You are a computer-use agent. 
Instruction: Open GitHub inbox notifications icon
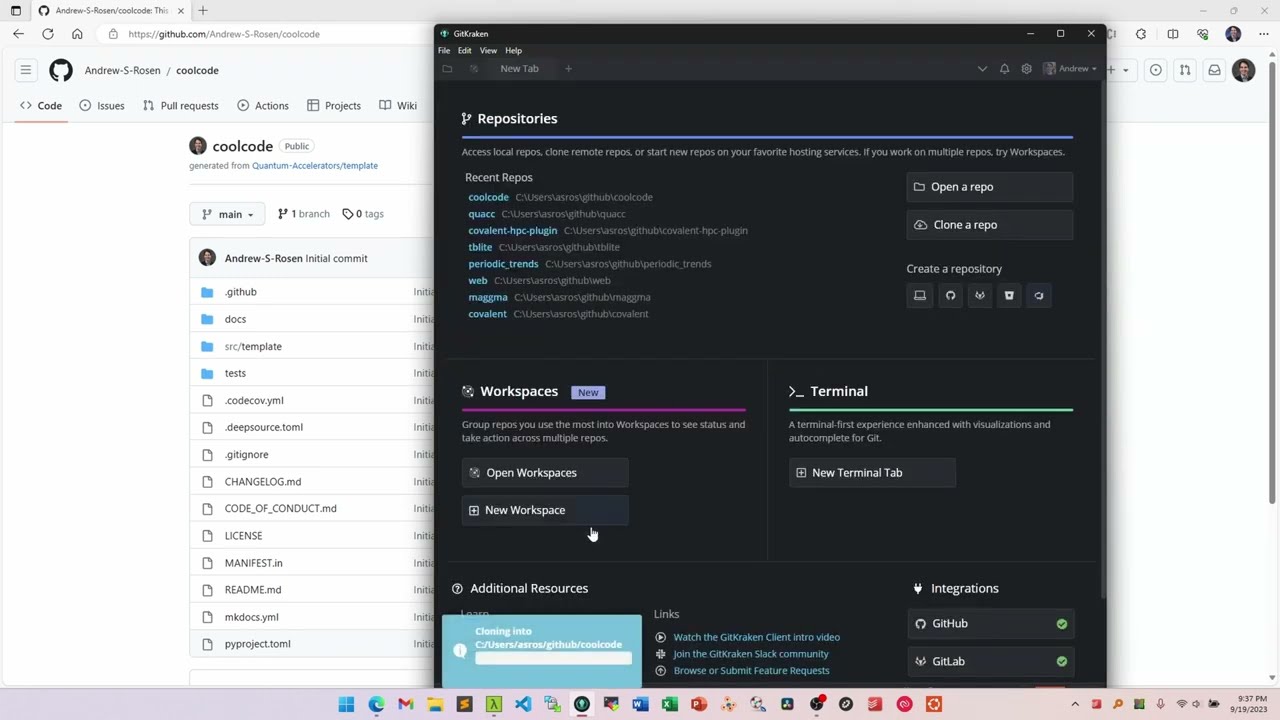1214,70
